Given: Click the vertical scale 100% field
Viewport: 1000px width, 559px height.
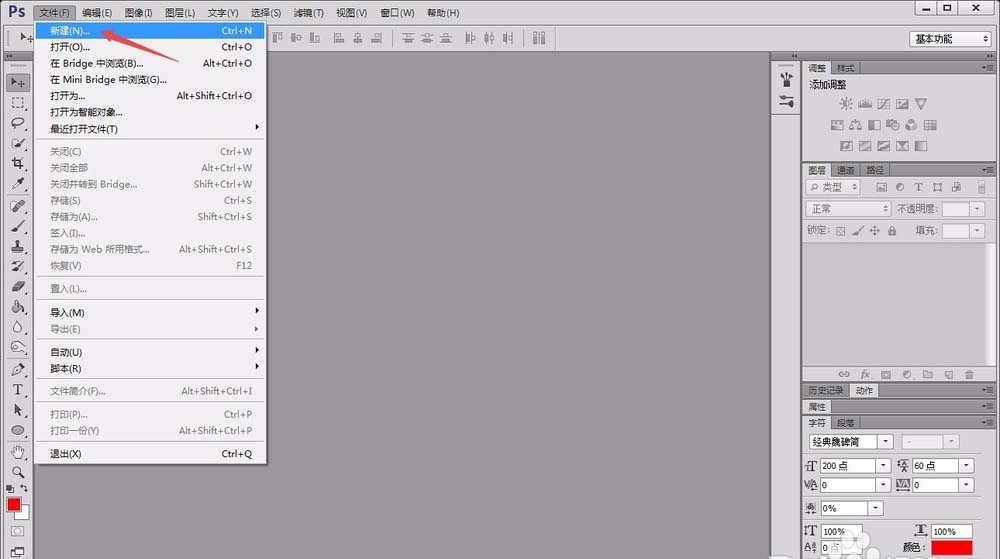Looking at the screenshot, I should tap(841, 531).
